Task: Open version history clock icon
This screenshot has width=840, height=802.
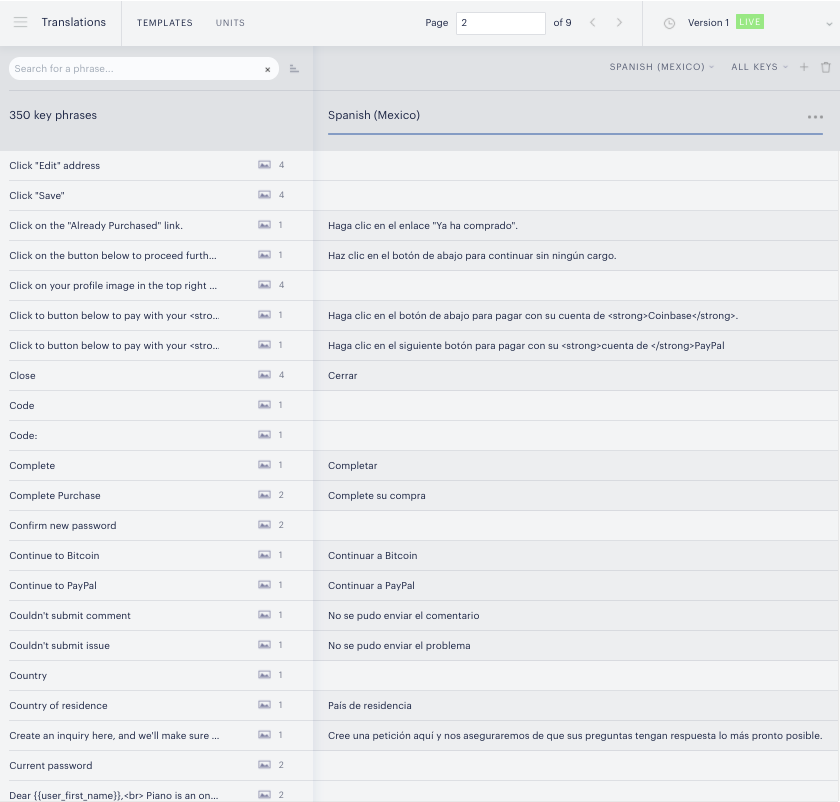Action: click(x=669, y=23)
